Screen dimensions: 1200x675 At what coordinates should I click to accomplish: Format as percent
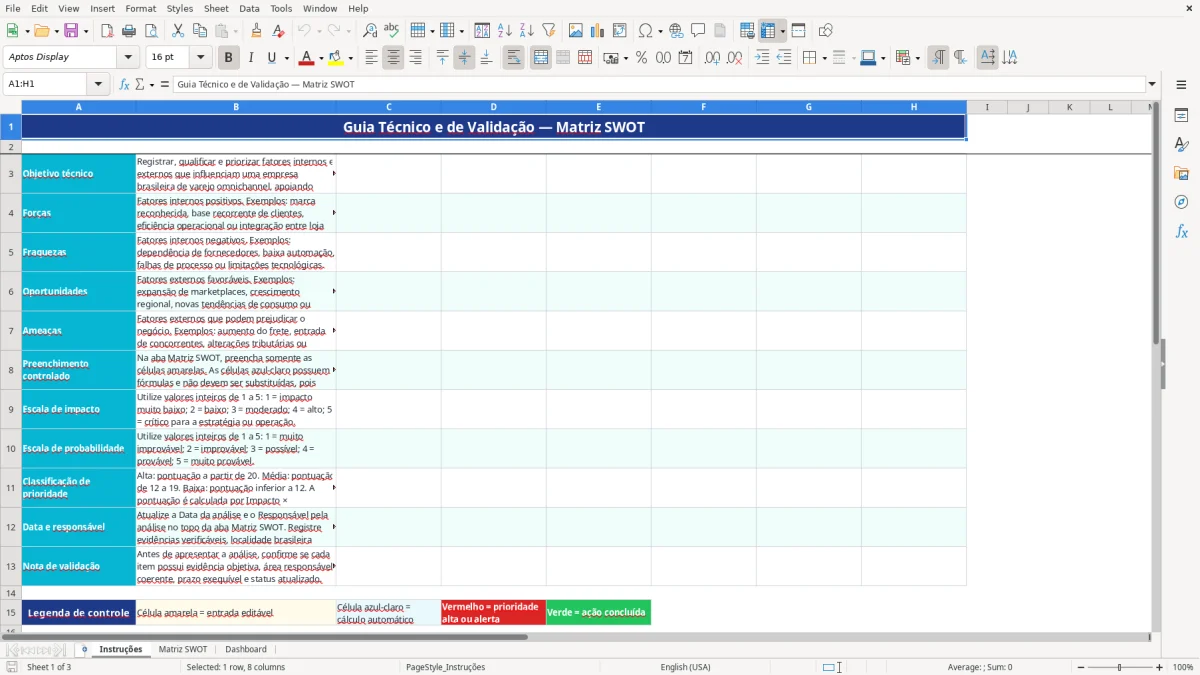[641, 57]
